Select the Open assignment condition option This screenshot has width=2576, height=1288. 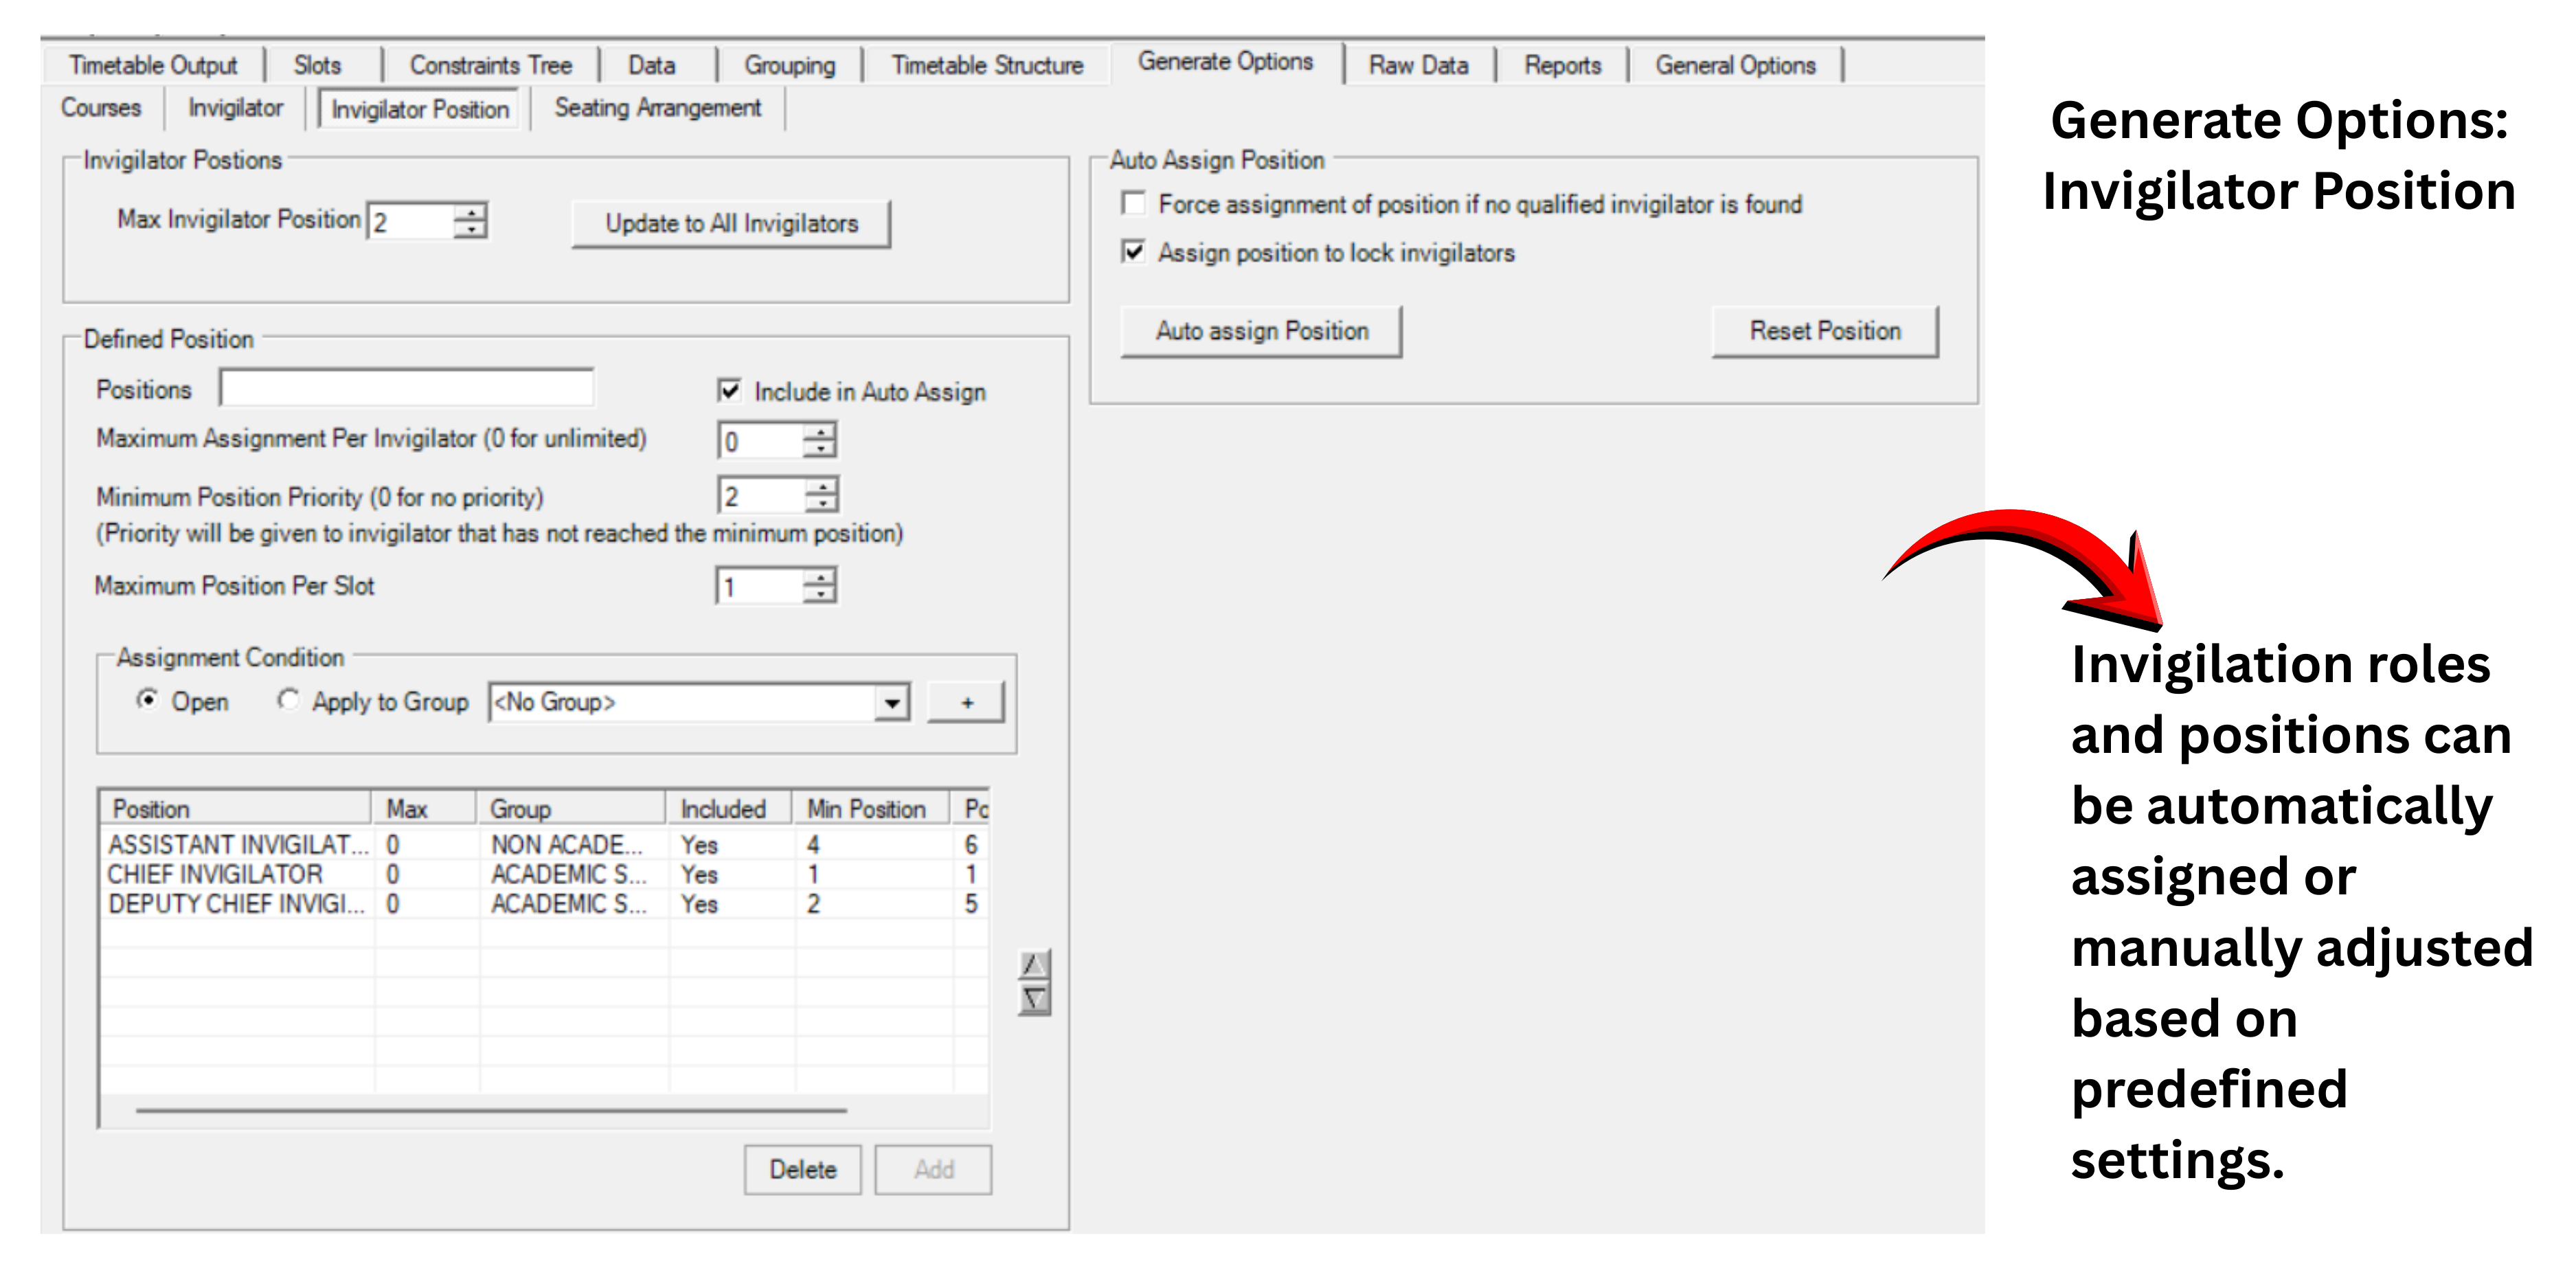(x=149, y=701)
